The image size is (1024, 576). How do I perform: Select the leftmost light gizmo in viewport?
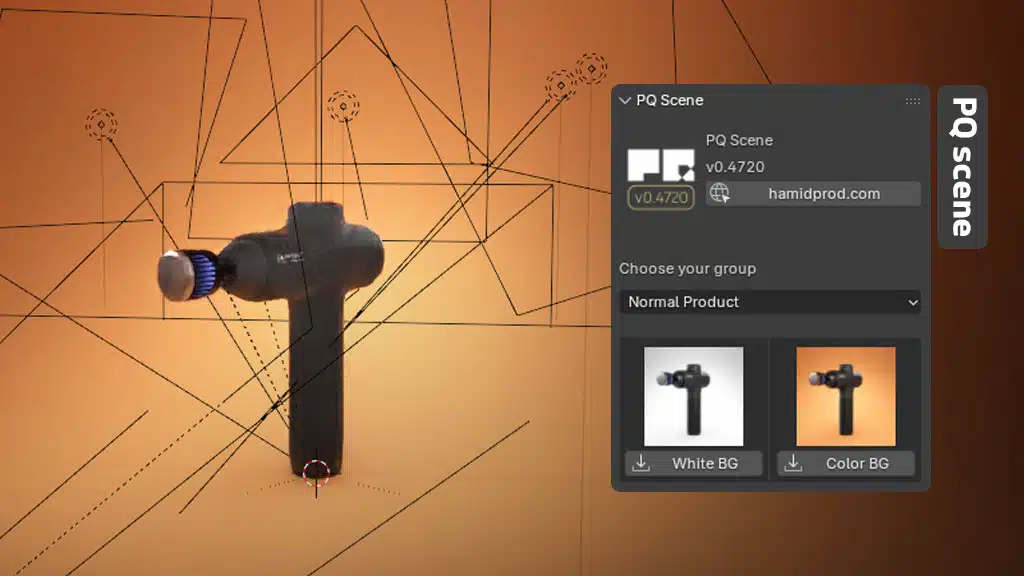[x=101, y=125]
